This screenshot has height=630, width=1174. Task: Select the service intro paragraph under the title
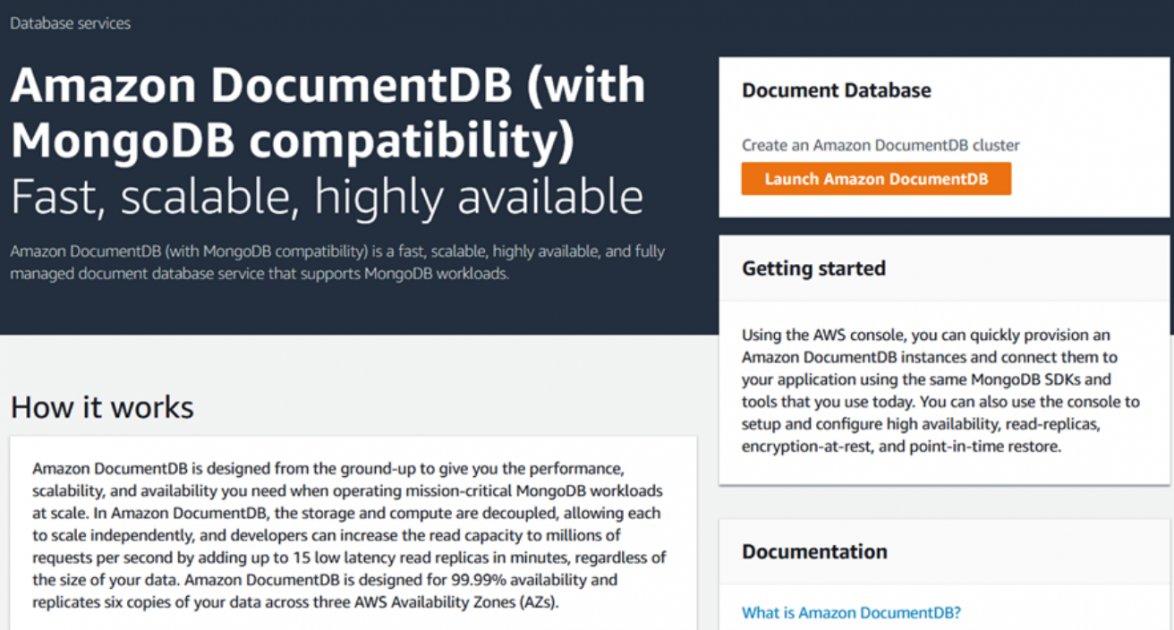click(x=337, y=262)
